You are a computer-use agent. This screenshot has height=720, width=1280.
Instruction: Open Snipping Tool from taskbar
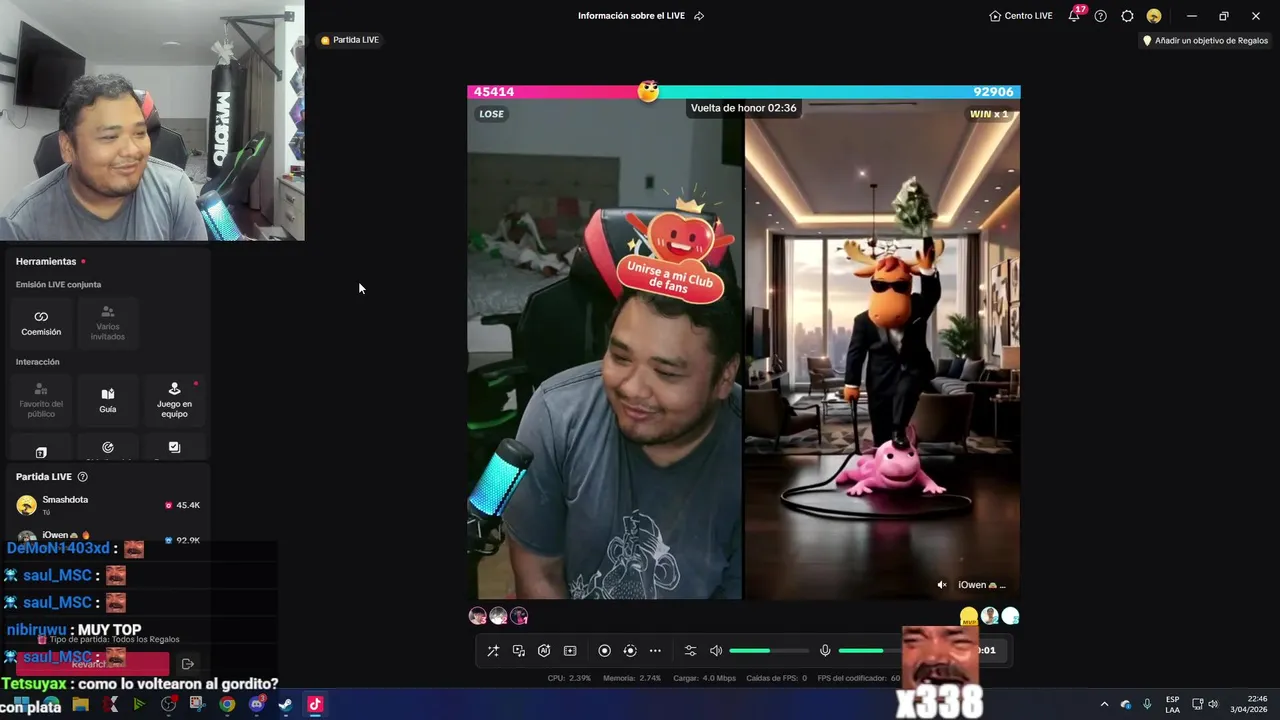click(x=198, y=704)
